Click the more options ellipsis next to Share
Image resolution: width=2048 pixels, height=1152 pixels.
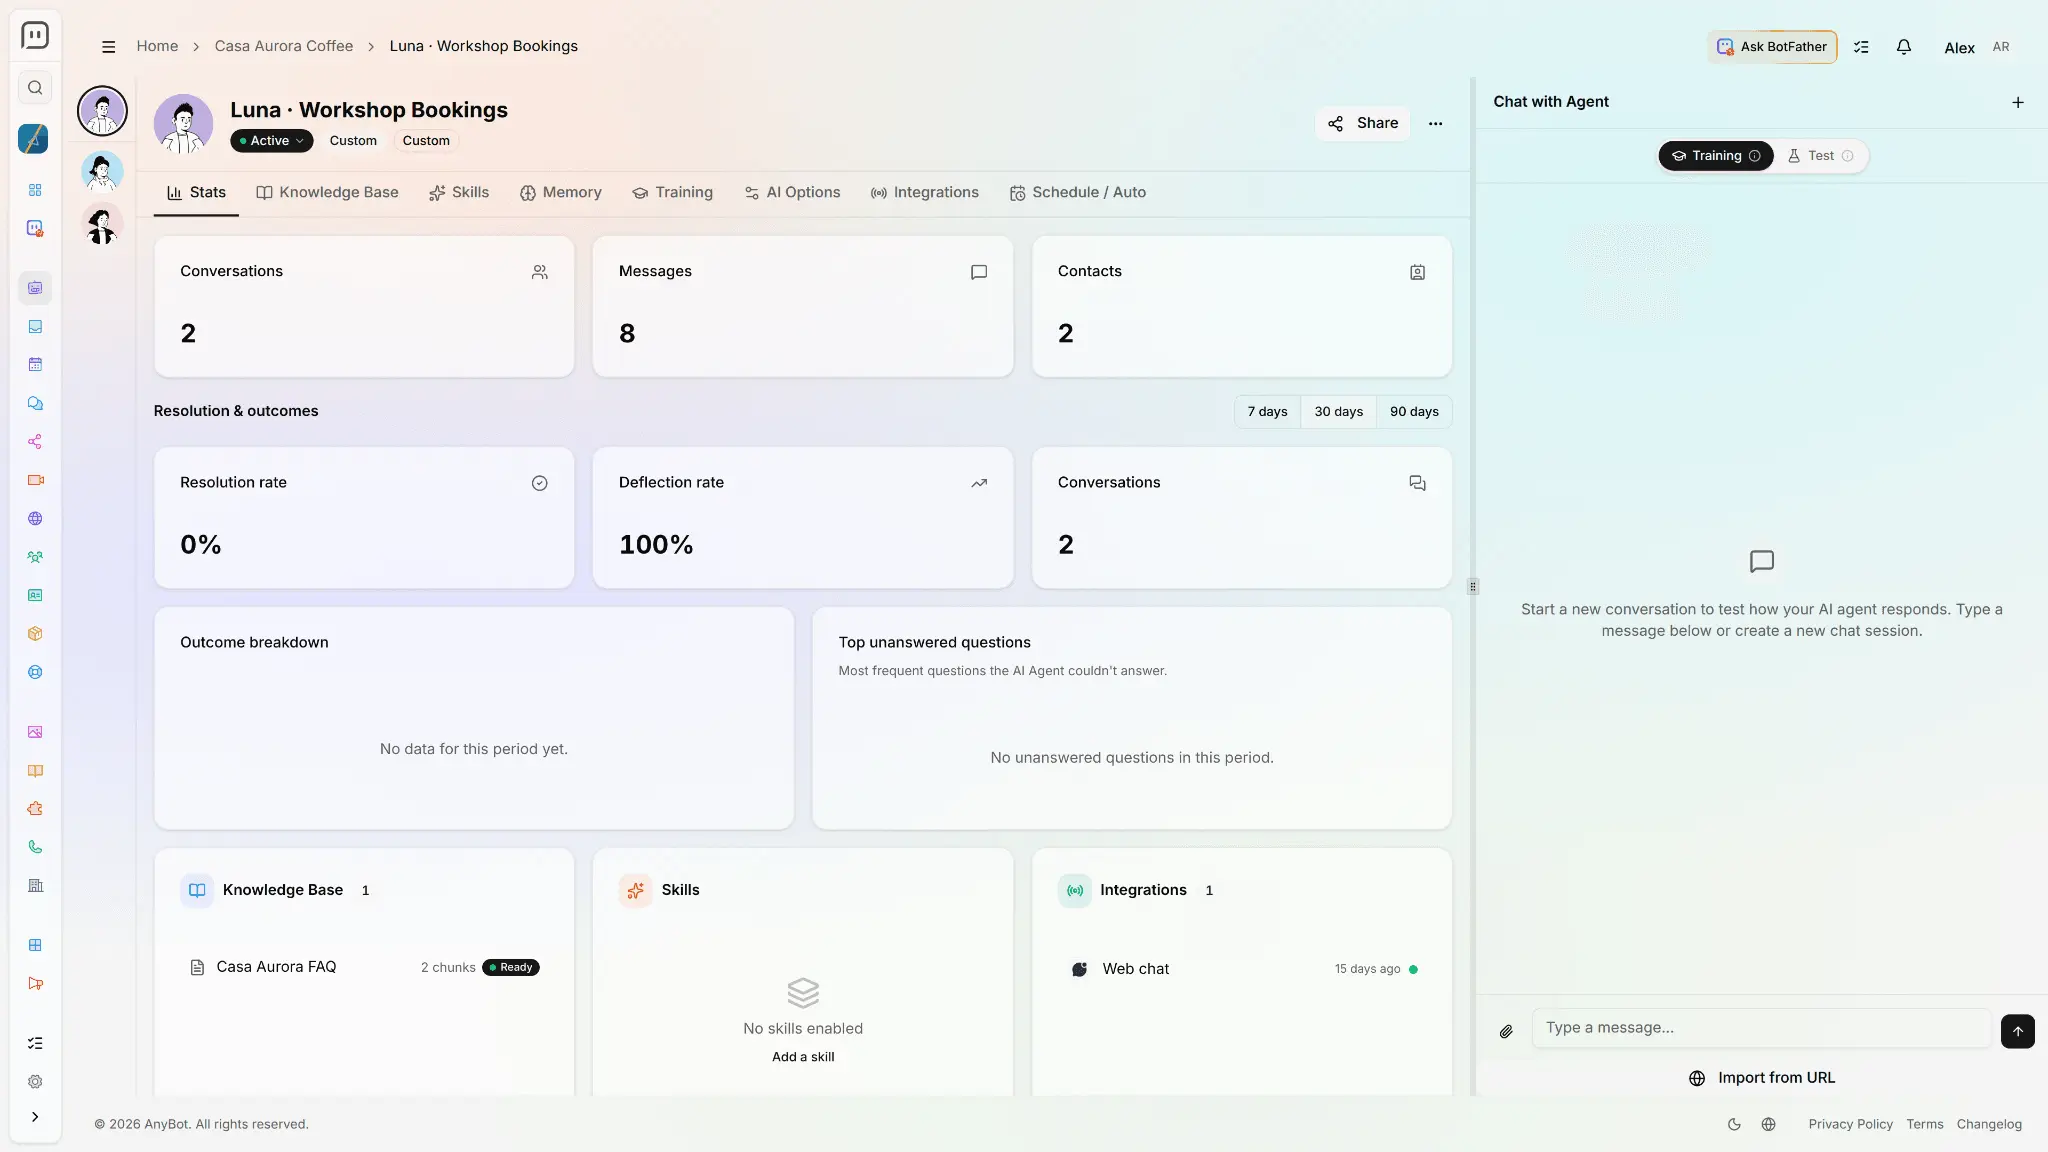pyautogui.click(x=1435, y=123)
